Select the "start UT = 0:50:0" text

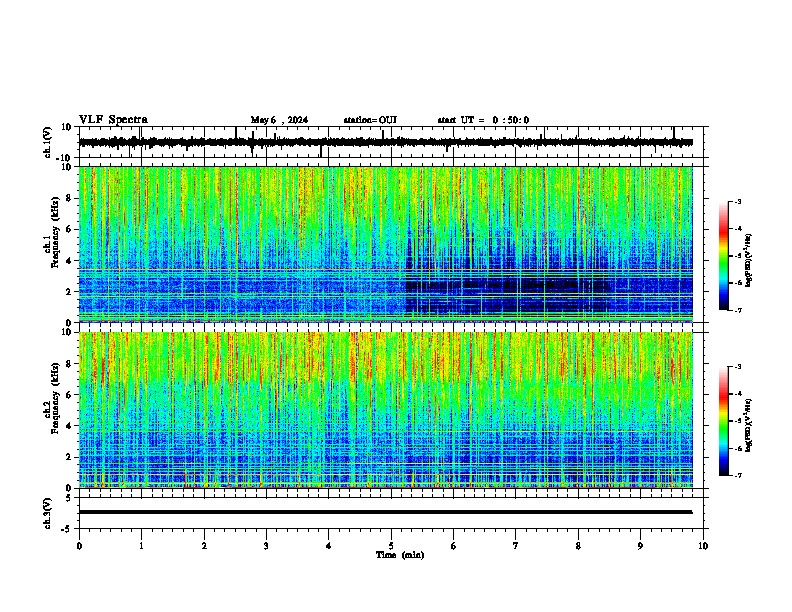(483, 120)
